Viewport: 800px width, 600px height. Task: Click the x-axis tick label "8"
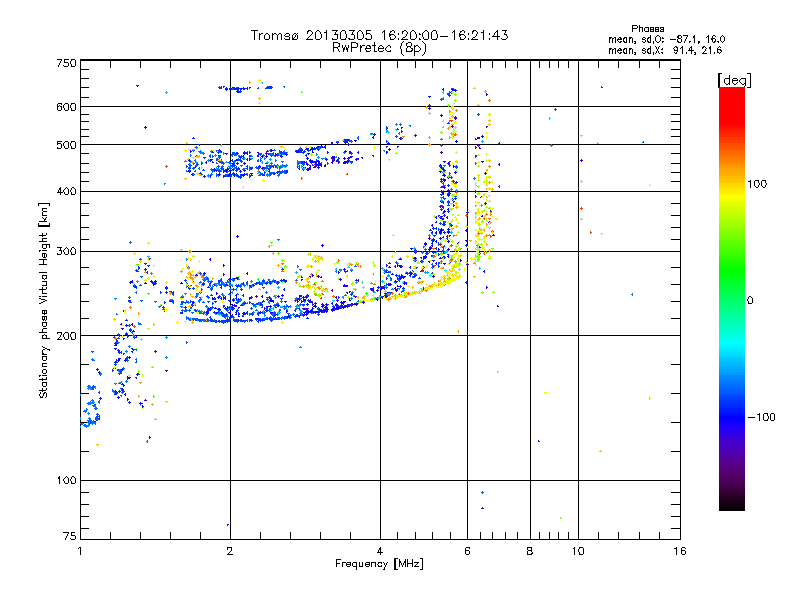click(530, 551)
